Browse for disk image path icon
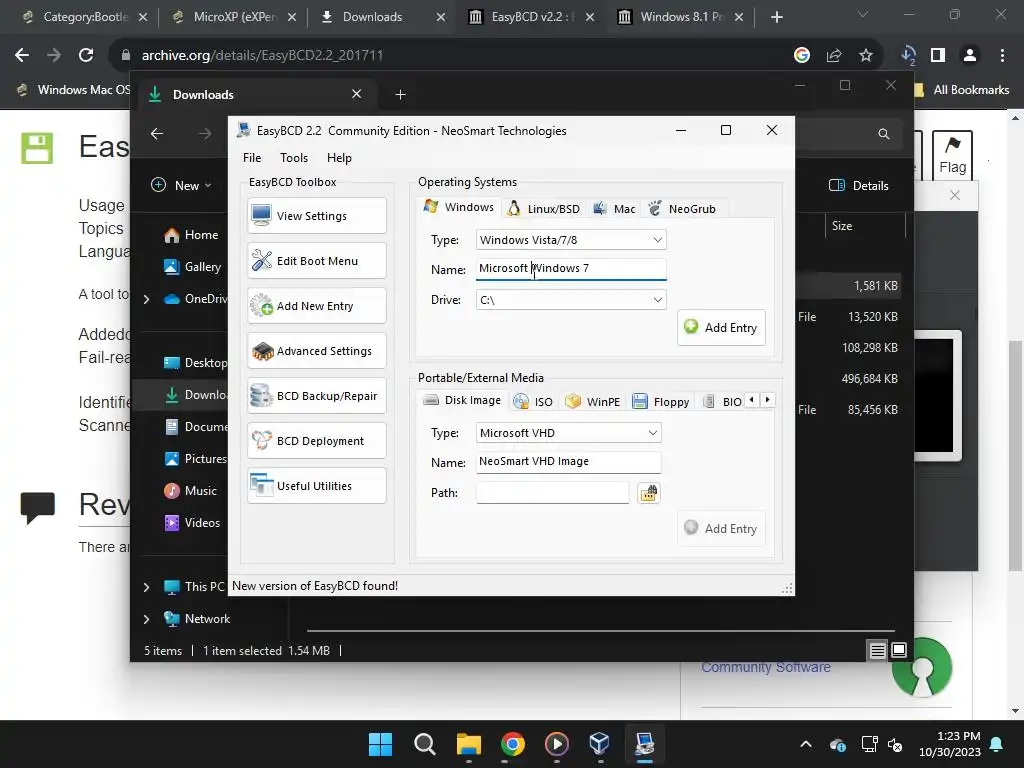Viewport: 1024px width, 768px height. coord(648,492)
